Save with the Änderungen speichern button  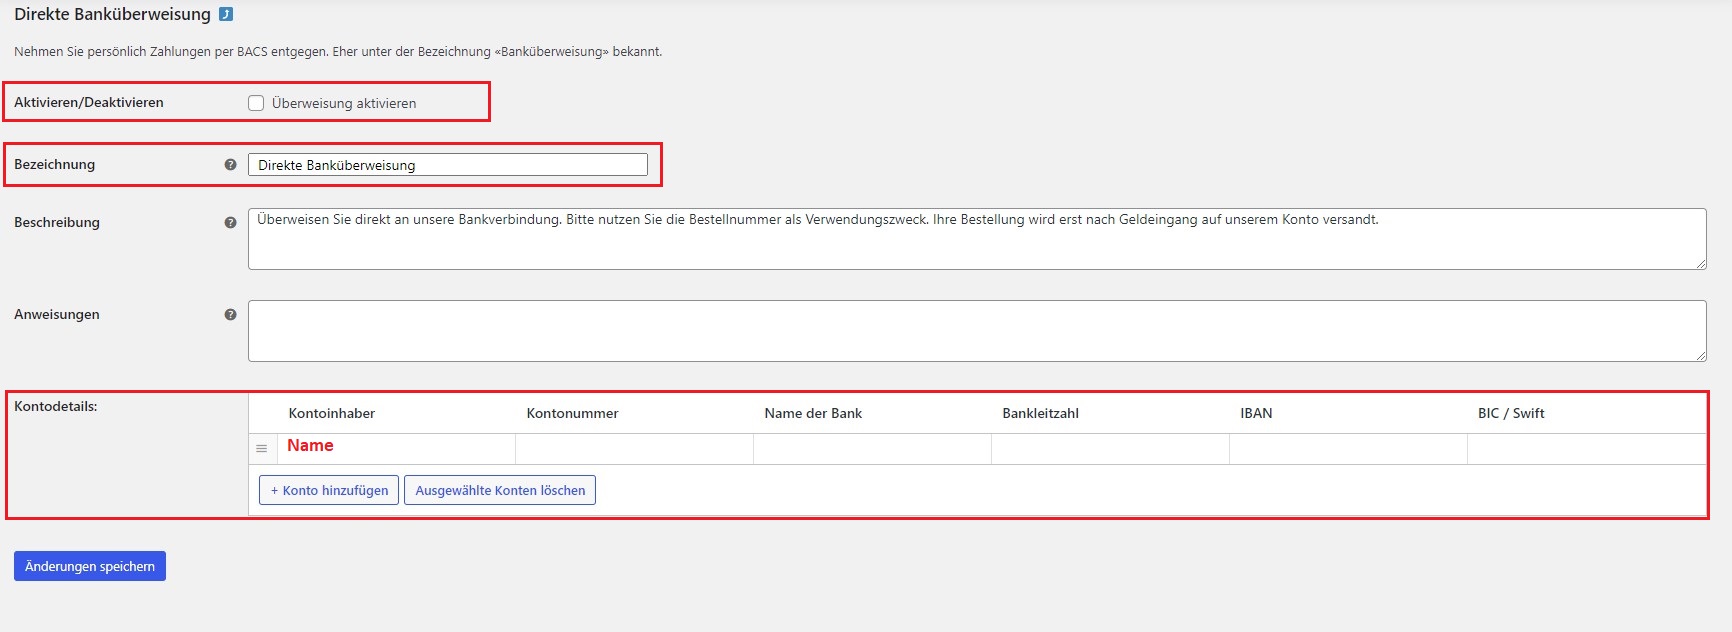[x=90, y=566]
